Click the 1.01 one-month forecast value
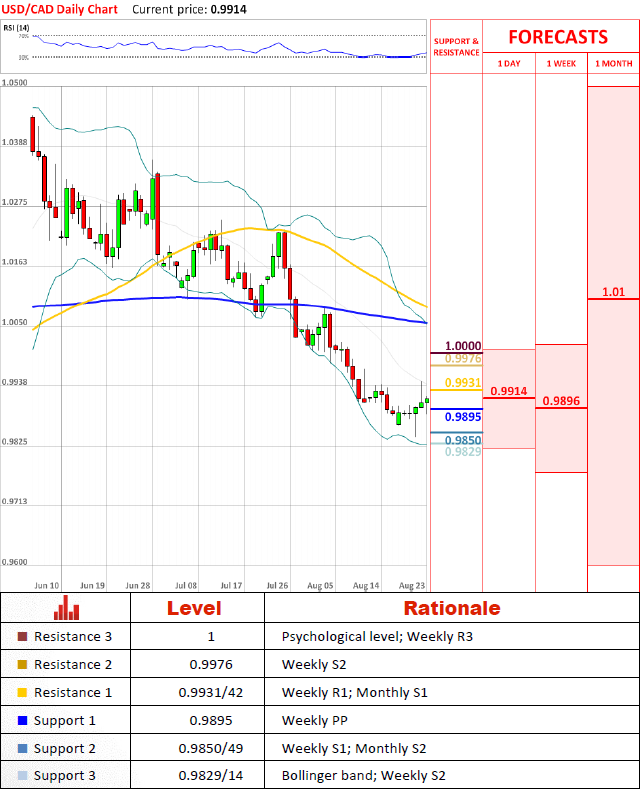The height and width of the screenshot is (789, 640). click(613, 292)
